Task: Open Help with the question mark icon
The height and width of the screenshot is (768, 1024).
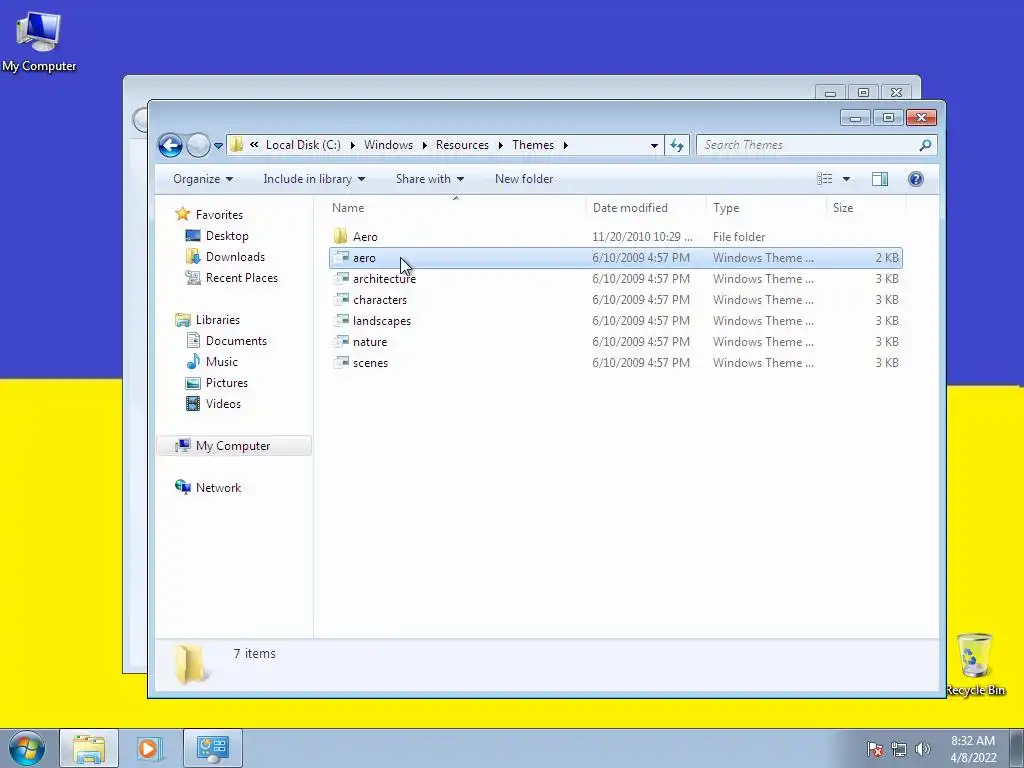Action: tap(916, 179)
